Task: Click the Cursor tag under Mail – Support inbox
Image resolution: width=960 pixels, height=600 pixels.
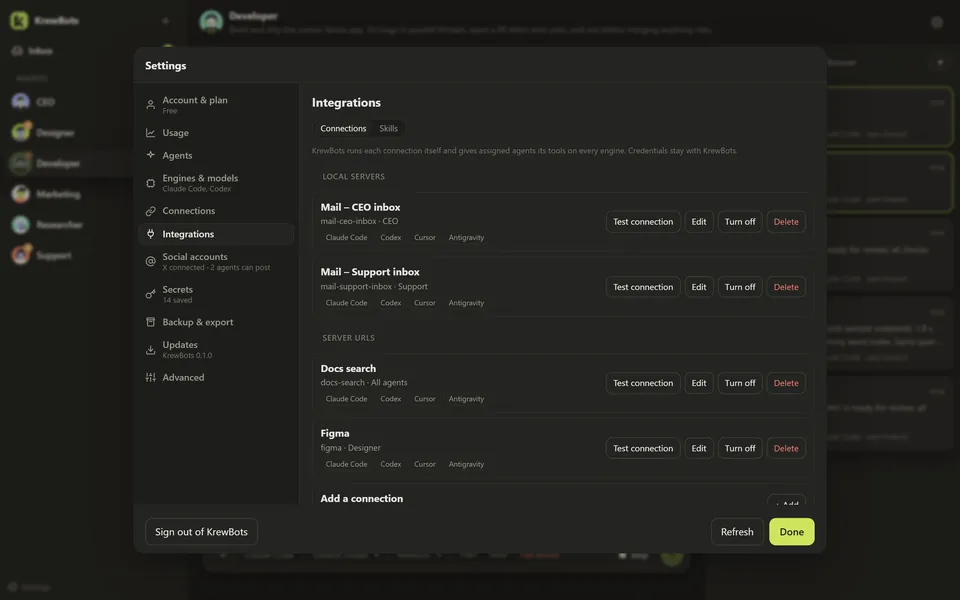Action: (x=424, y=303)
